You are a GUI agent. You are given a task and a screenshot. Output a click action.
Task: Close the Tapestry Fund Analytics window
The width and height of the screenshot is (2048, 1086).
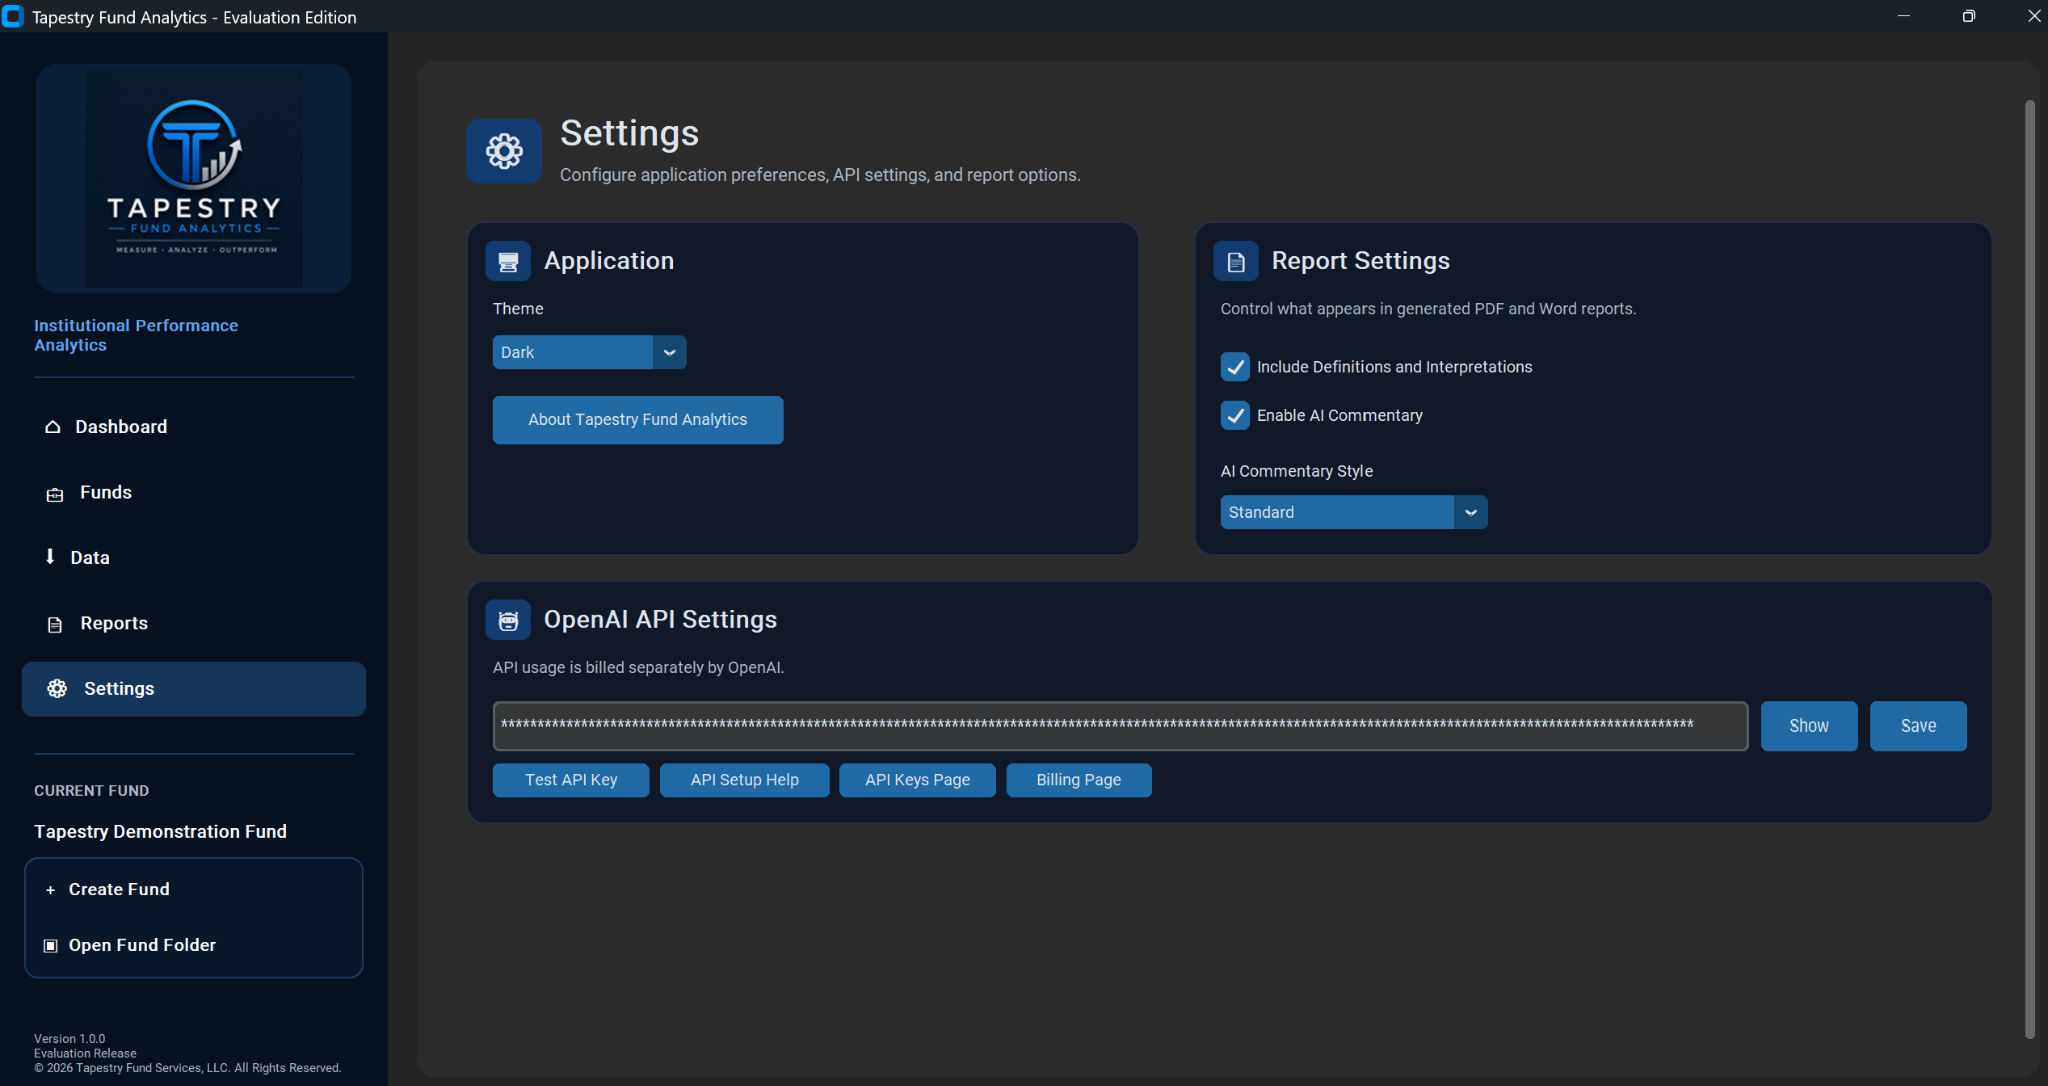(2033, 16)
